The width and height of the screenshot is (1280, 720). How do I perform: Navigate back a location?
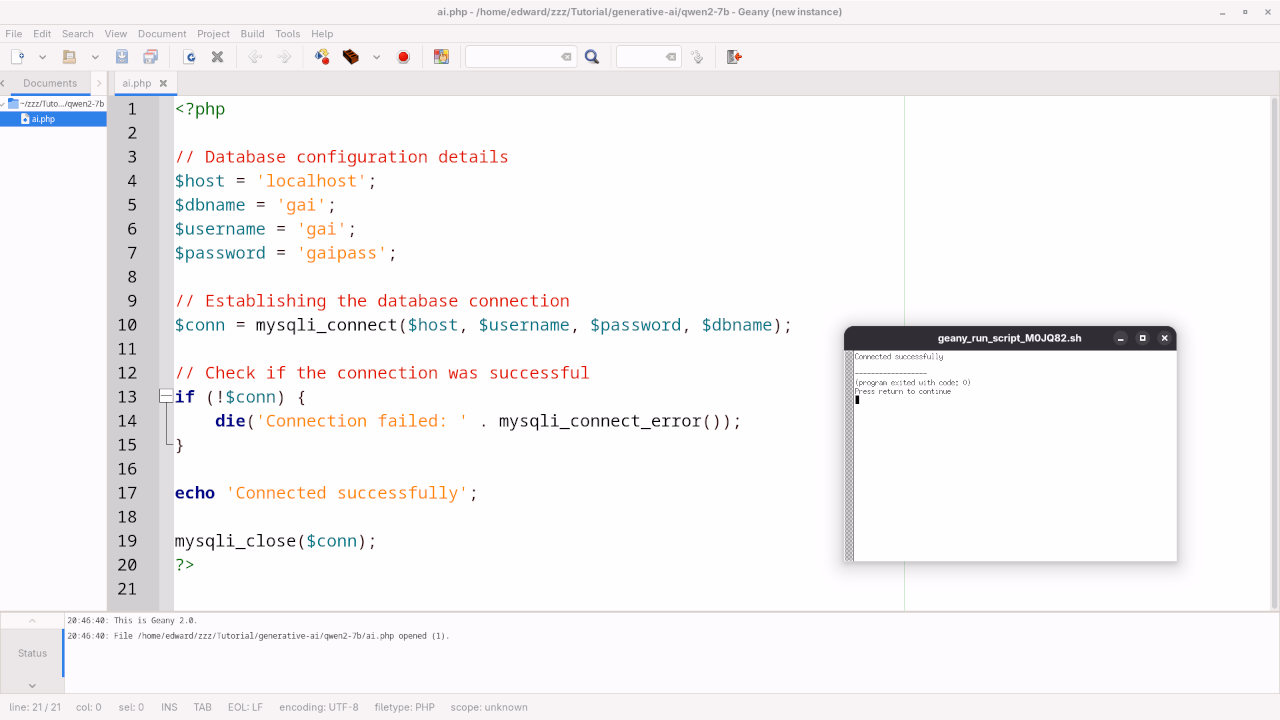(255, 57)
